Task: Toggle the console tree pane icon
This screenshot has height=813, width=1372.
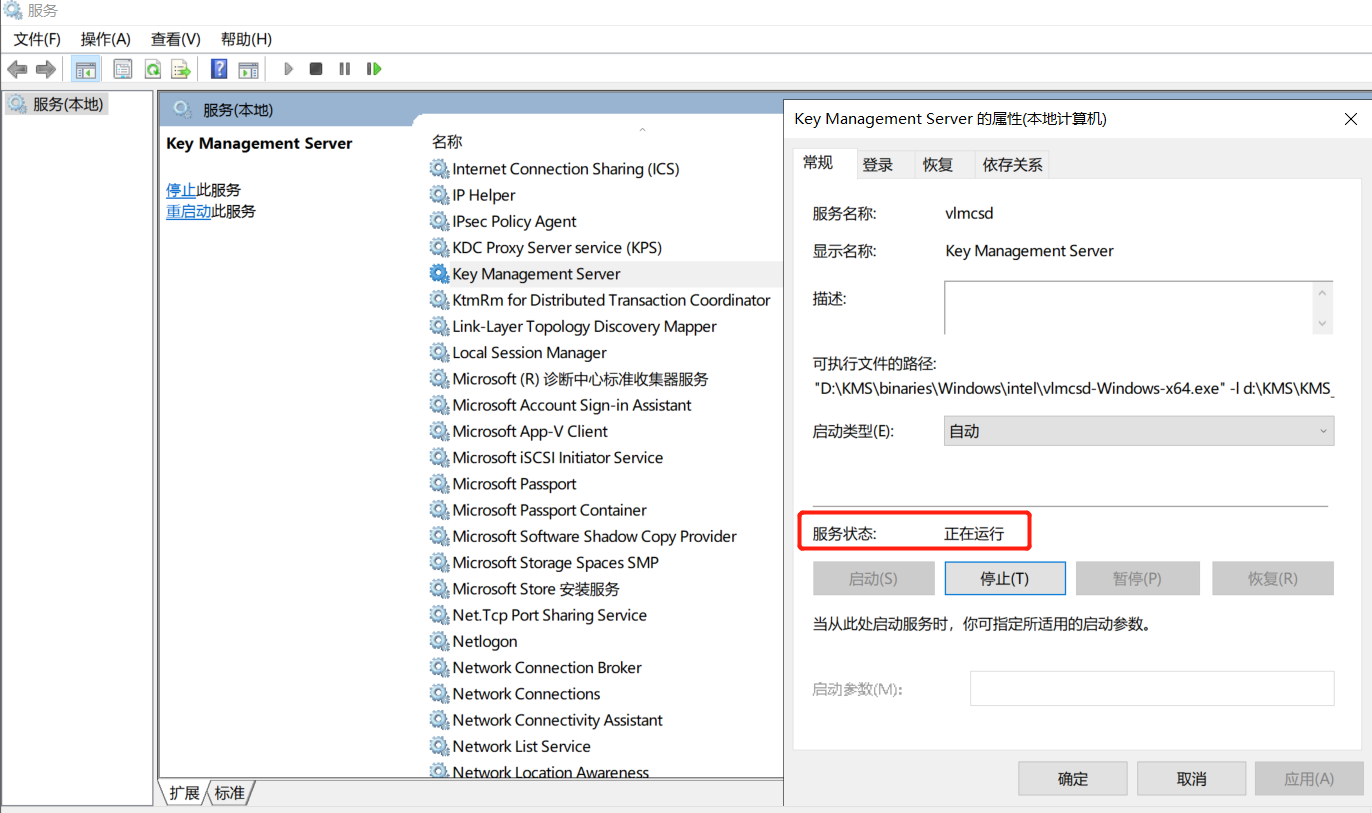Action: (x=86, y=68)
